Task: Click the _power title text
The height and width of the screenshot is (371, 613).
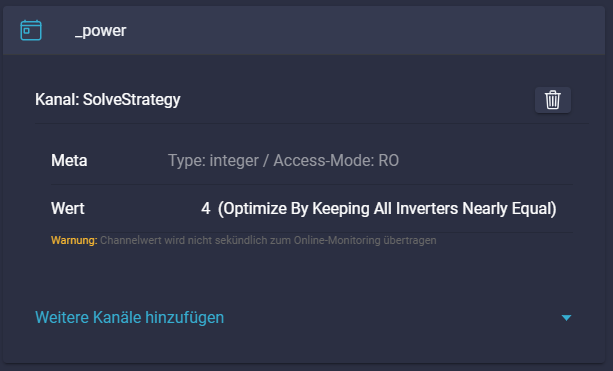Action: coord(100,31)
